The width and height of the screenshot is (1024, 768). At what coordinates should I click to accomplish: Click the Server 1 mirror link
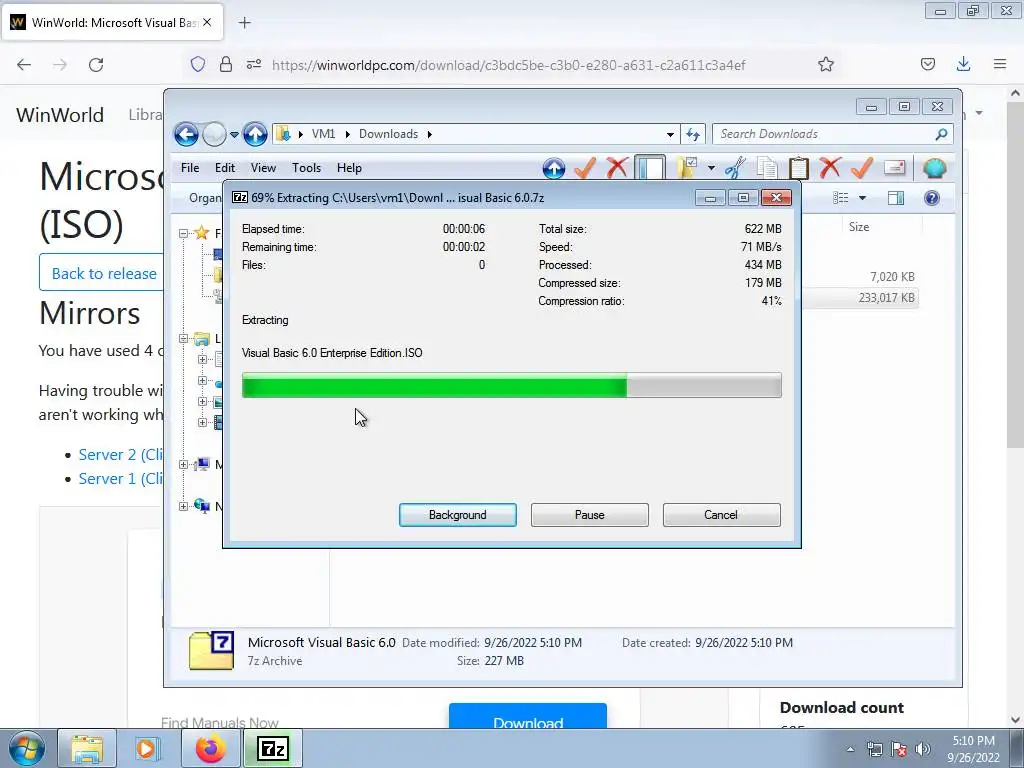pos(121,479)
